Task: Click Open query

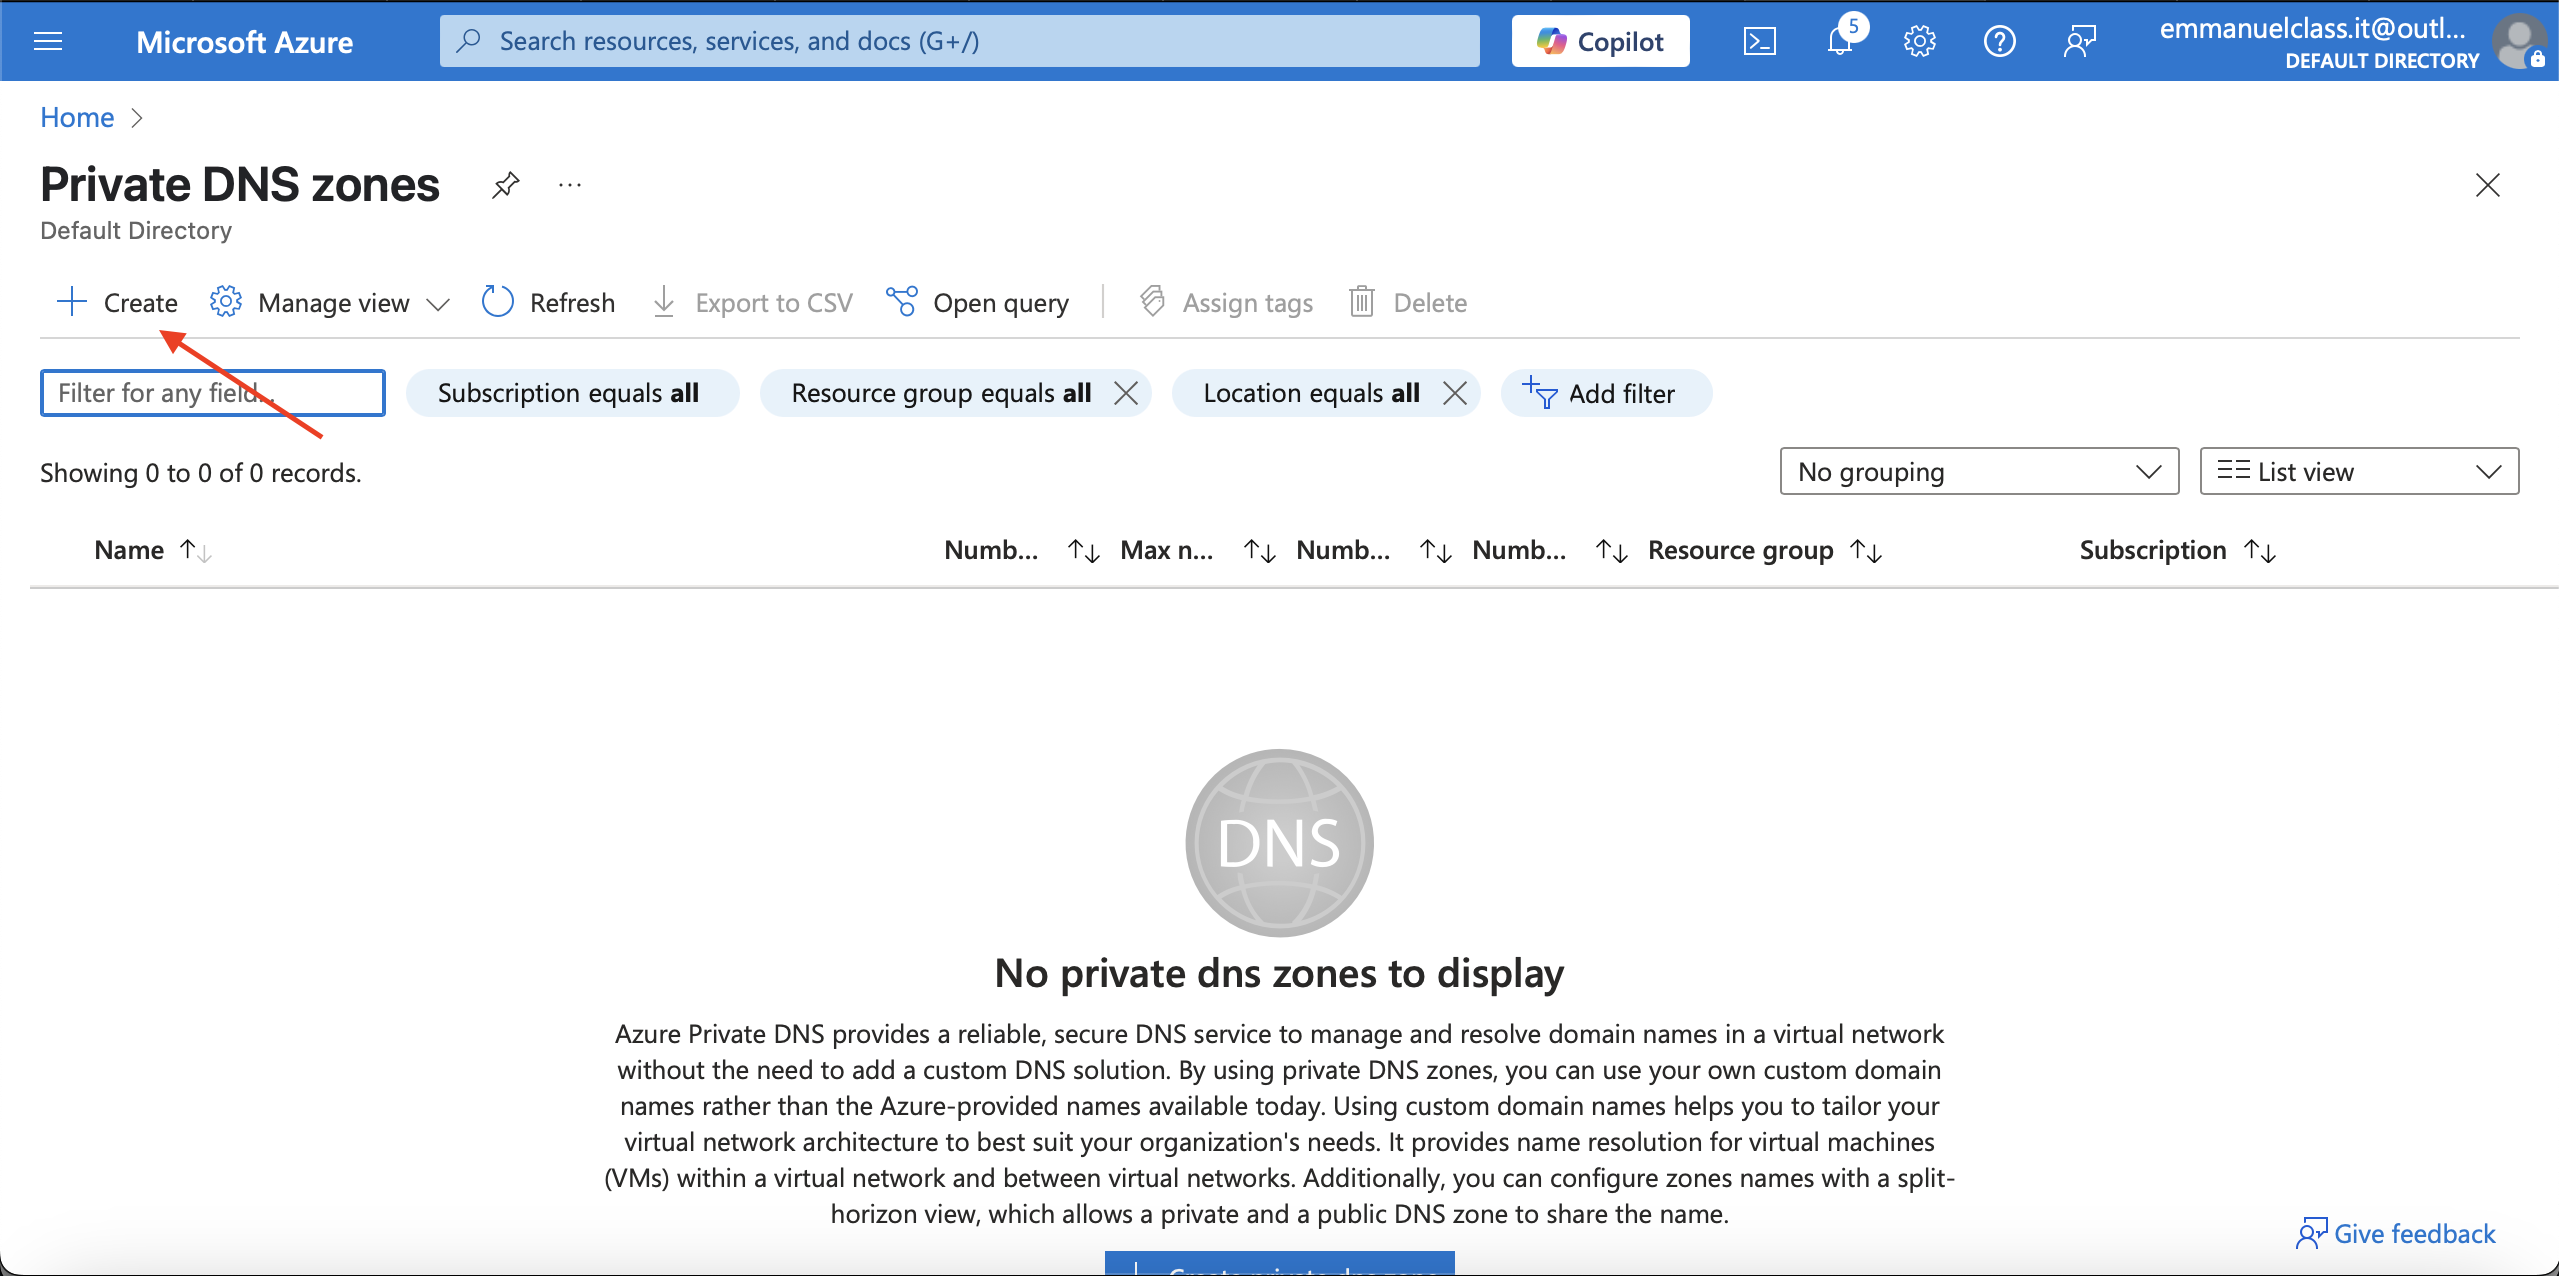Action: pos(978,302)
